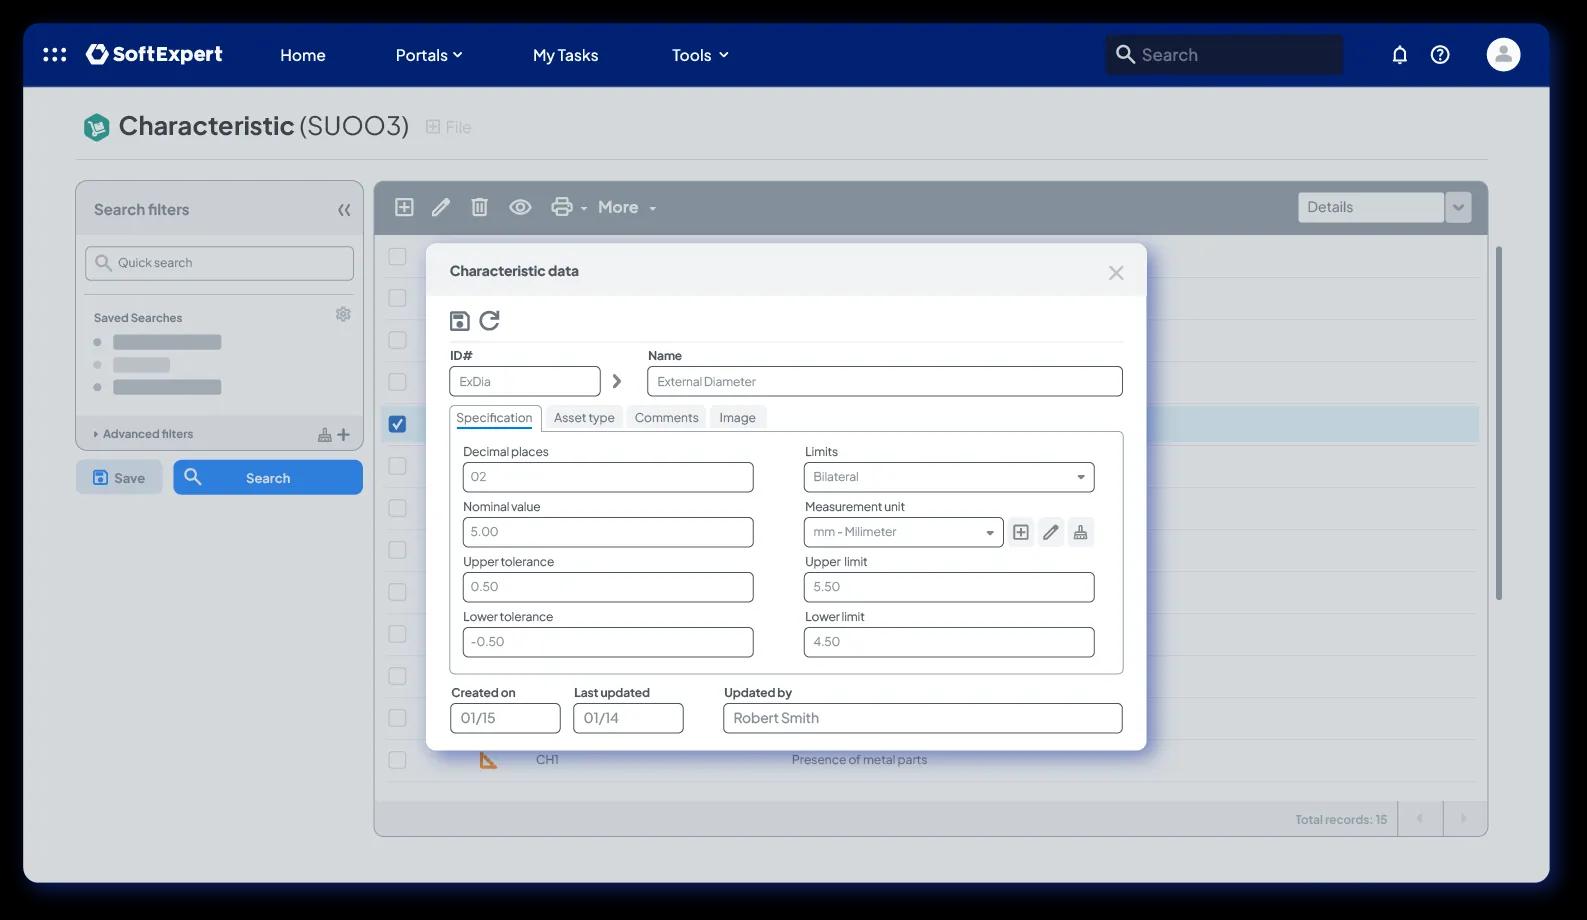This screenshot has width=1587, height=920.
Task: Open the Tools menu in navigation bar
Action: (700, 55)
